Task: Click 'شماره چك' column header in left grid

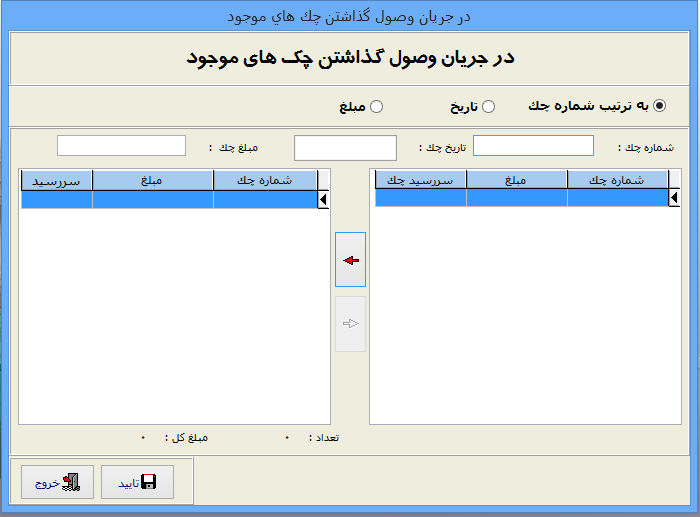Action: click(x=265, y=180)
